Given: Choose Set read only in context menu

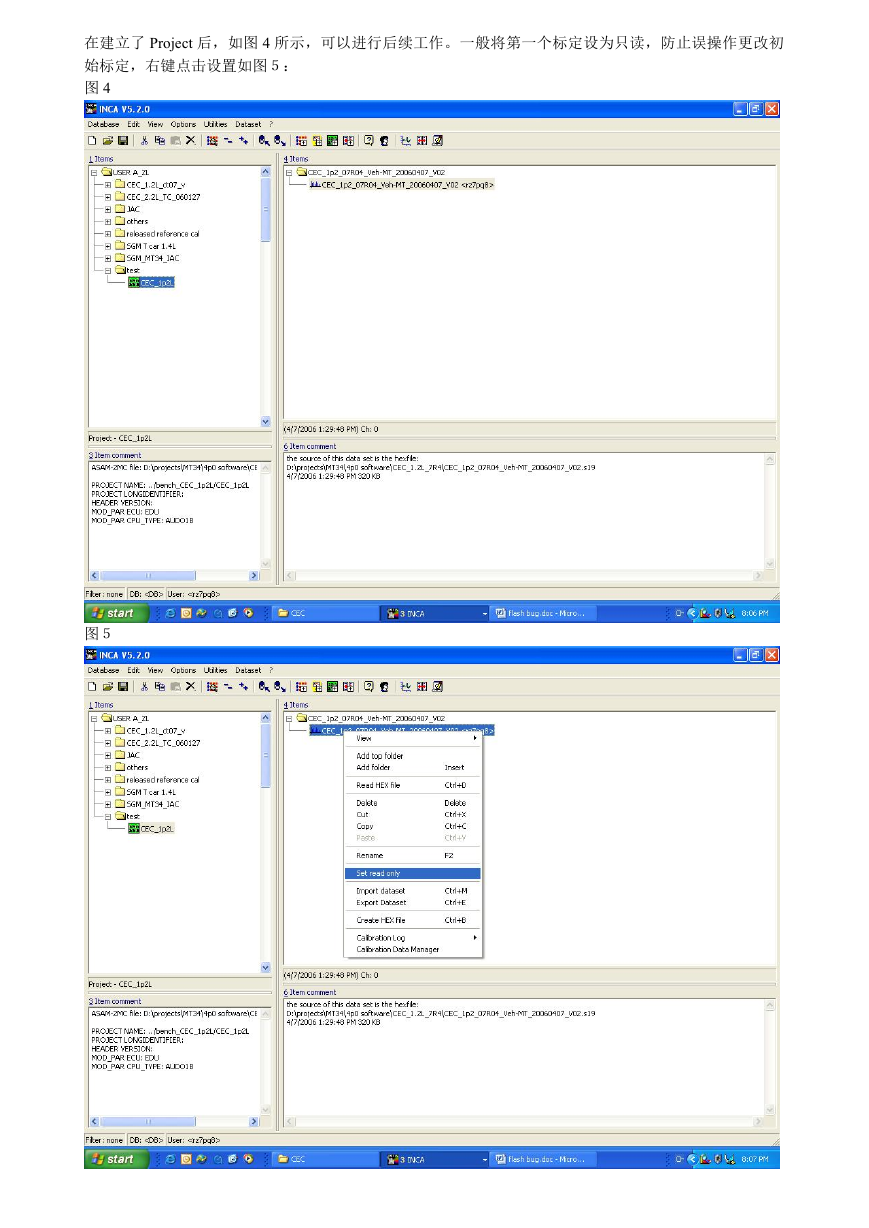Looking at the screenshot, I should 413,873.
